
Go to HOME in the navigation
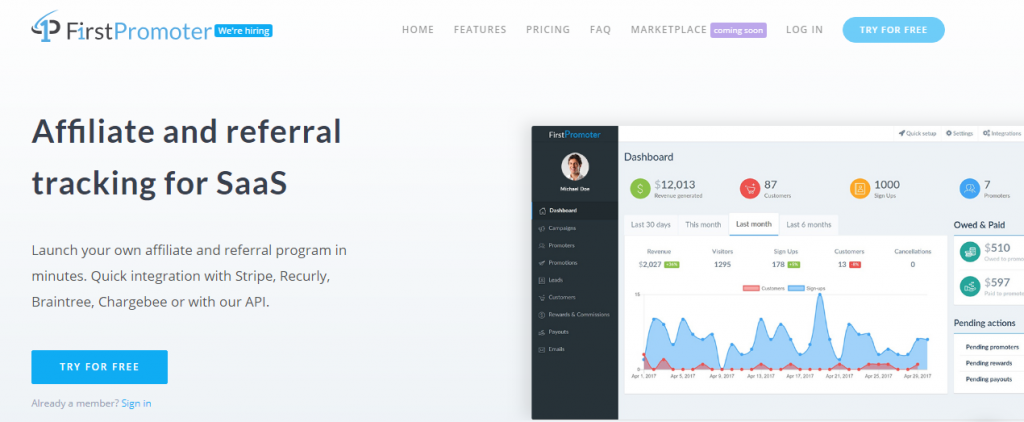[x=418, y=30]
